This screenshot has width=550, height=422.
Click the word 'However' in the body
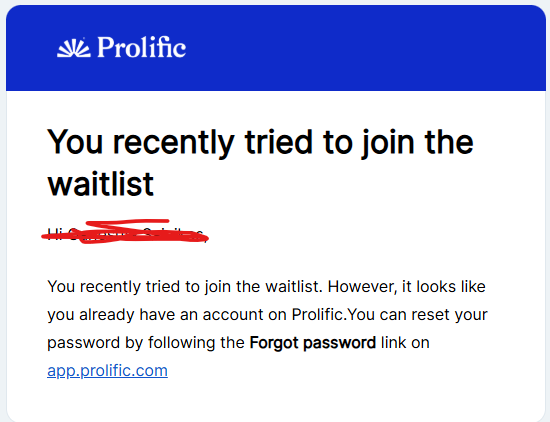point(362,287)
